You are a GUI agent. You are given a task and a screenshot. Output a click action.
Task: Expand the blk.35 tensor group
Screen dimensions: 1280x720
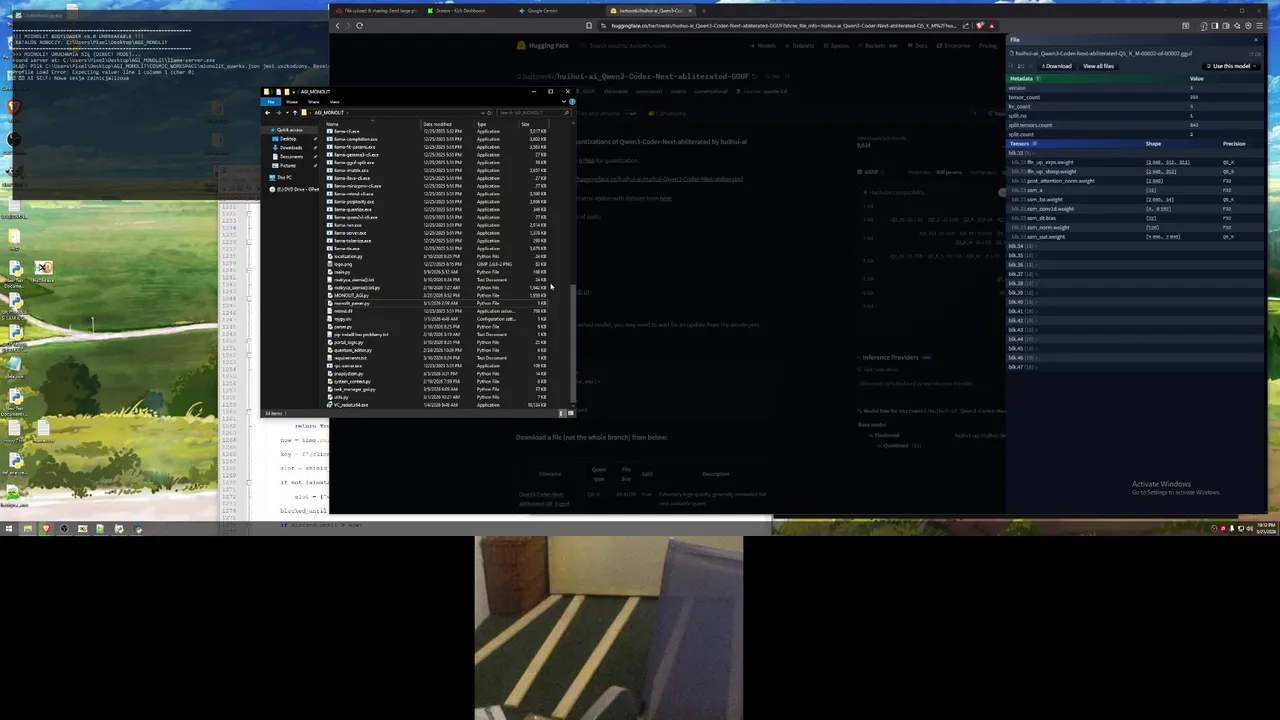pos(1022,255)
